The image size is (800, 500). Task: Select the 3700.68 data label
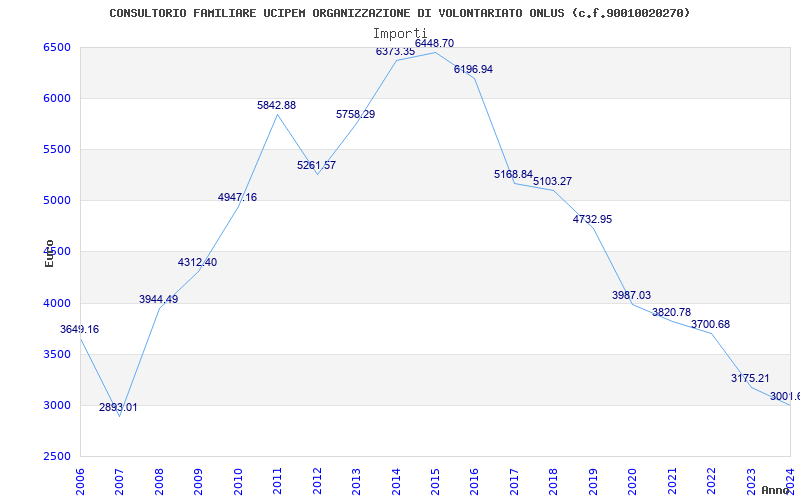[x=710, y=324]
